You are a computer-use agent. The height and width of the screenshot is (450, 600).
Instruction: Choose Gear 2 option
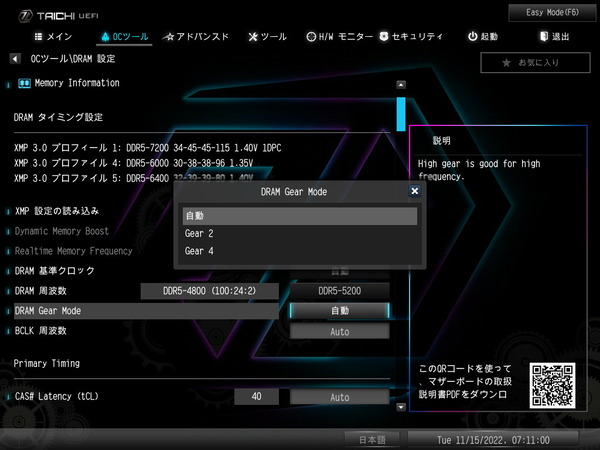pyautogui.click(x=300, y=233)
